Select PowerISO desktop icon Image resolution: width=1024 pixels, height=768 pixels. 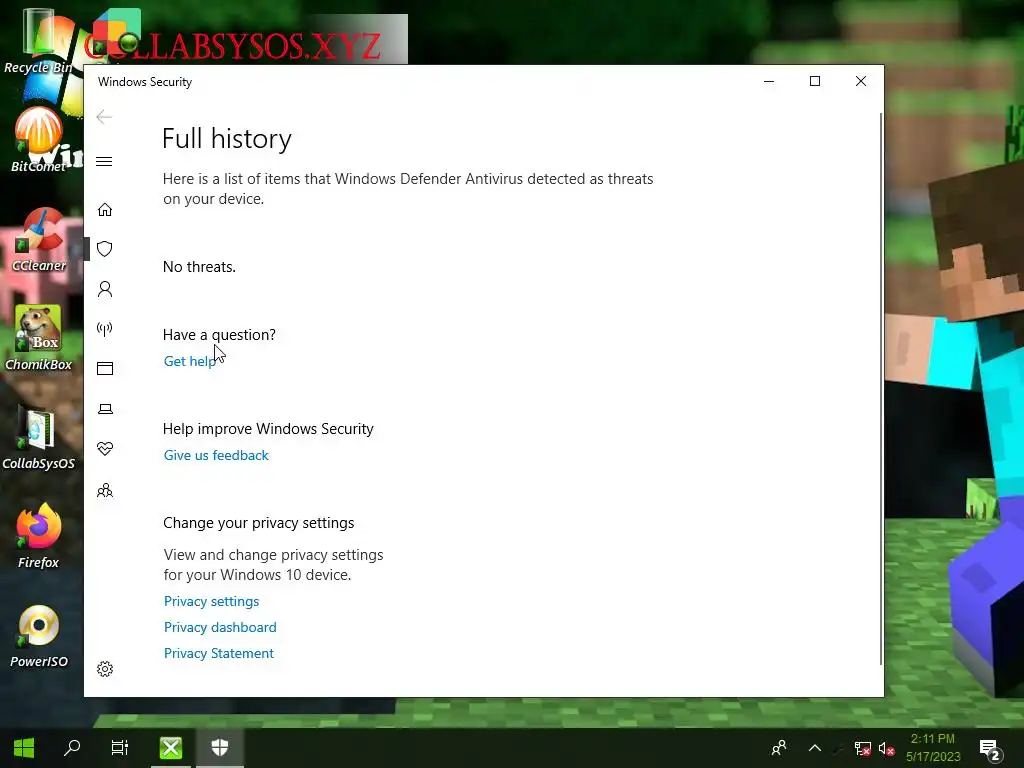coord(39,636)
